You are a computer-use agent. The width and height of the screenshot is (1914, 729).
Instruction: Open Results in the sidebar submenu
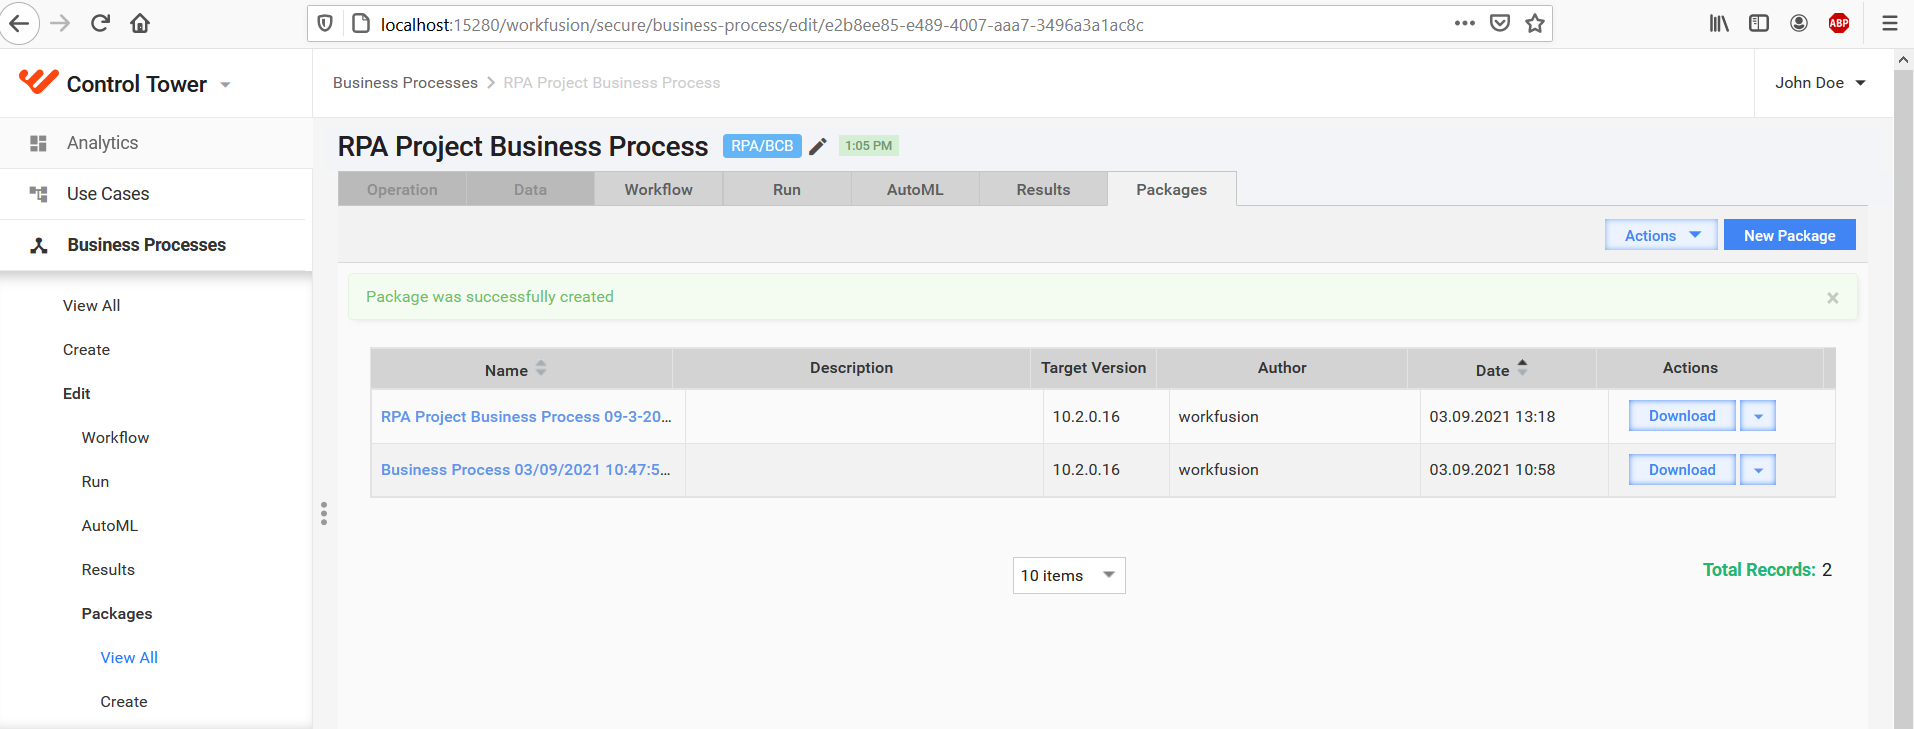pyautogui.click(x=108, y=570)
